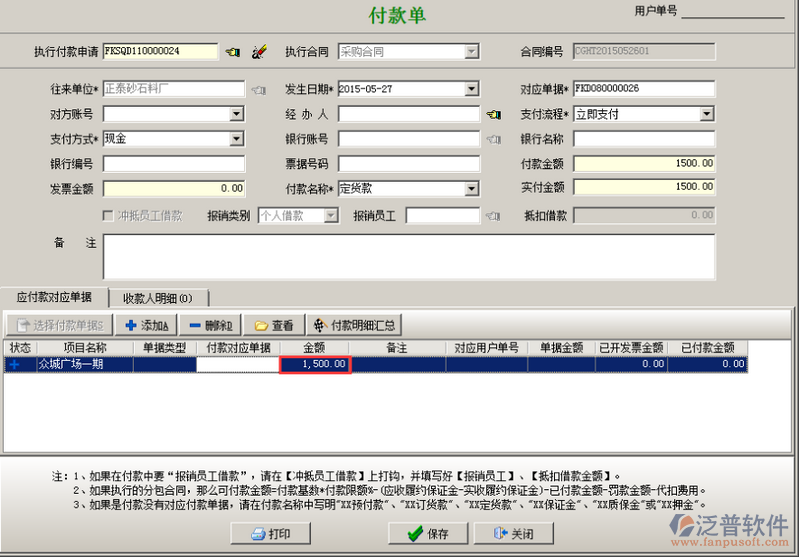Open 付款明细汇总 summary button

[x=354, y=325]
